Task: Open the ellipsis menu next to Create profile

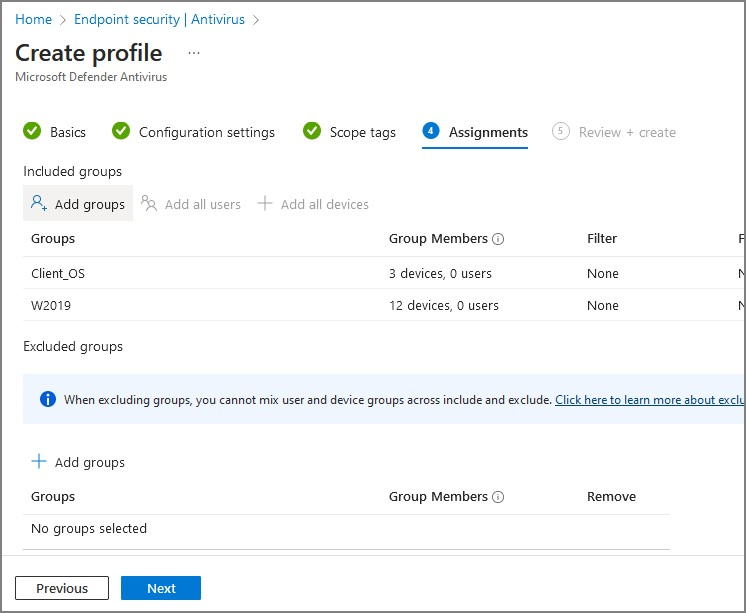Action: coord(194,53)
